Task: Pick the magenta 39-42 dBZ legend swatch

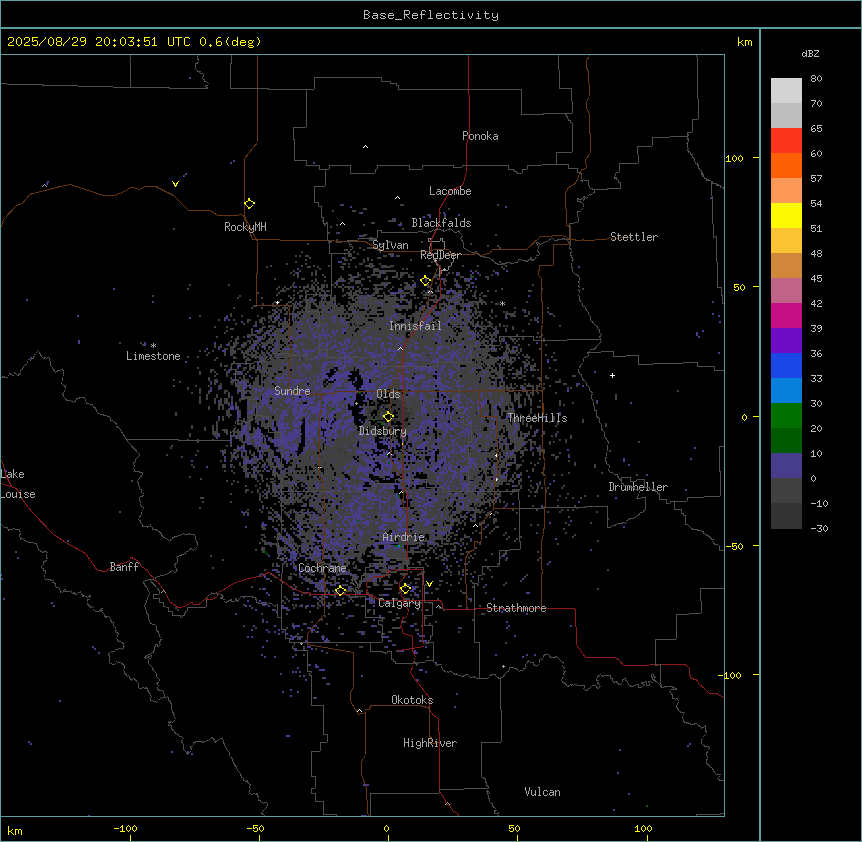Action: click(786, 315)
